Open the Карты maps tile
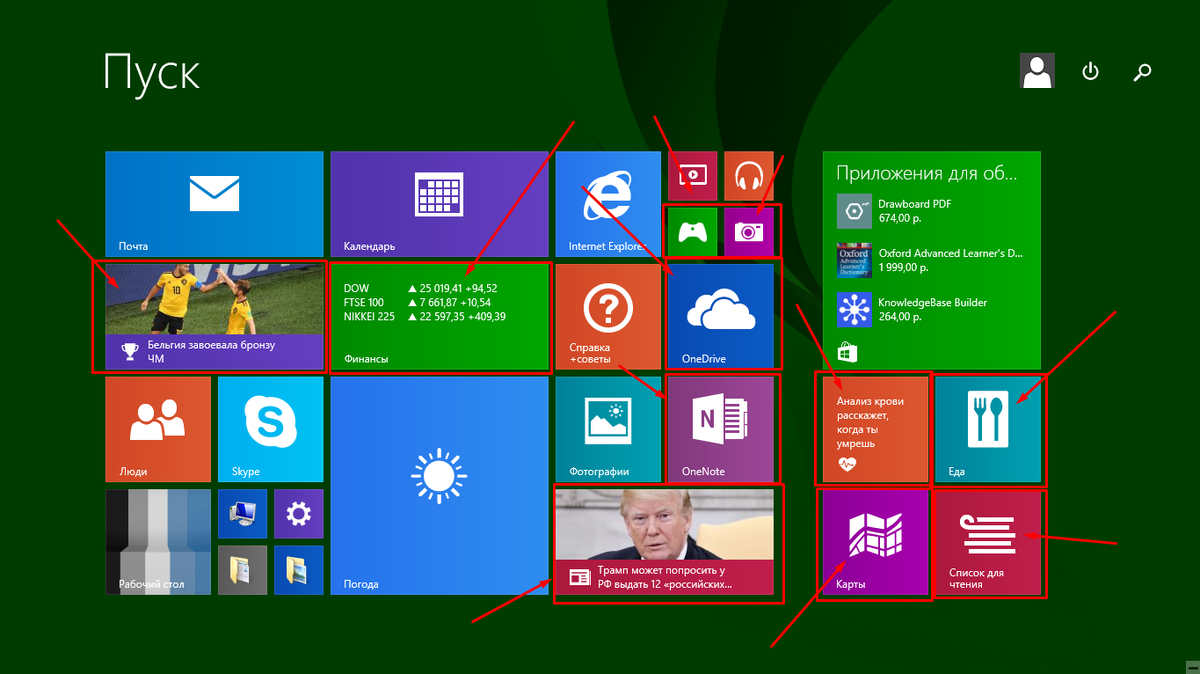This screenshot has height=674, width=1200. (875, 542)
